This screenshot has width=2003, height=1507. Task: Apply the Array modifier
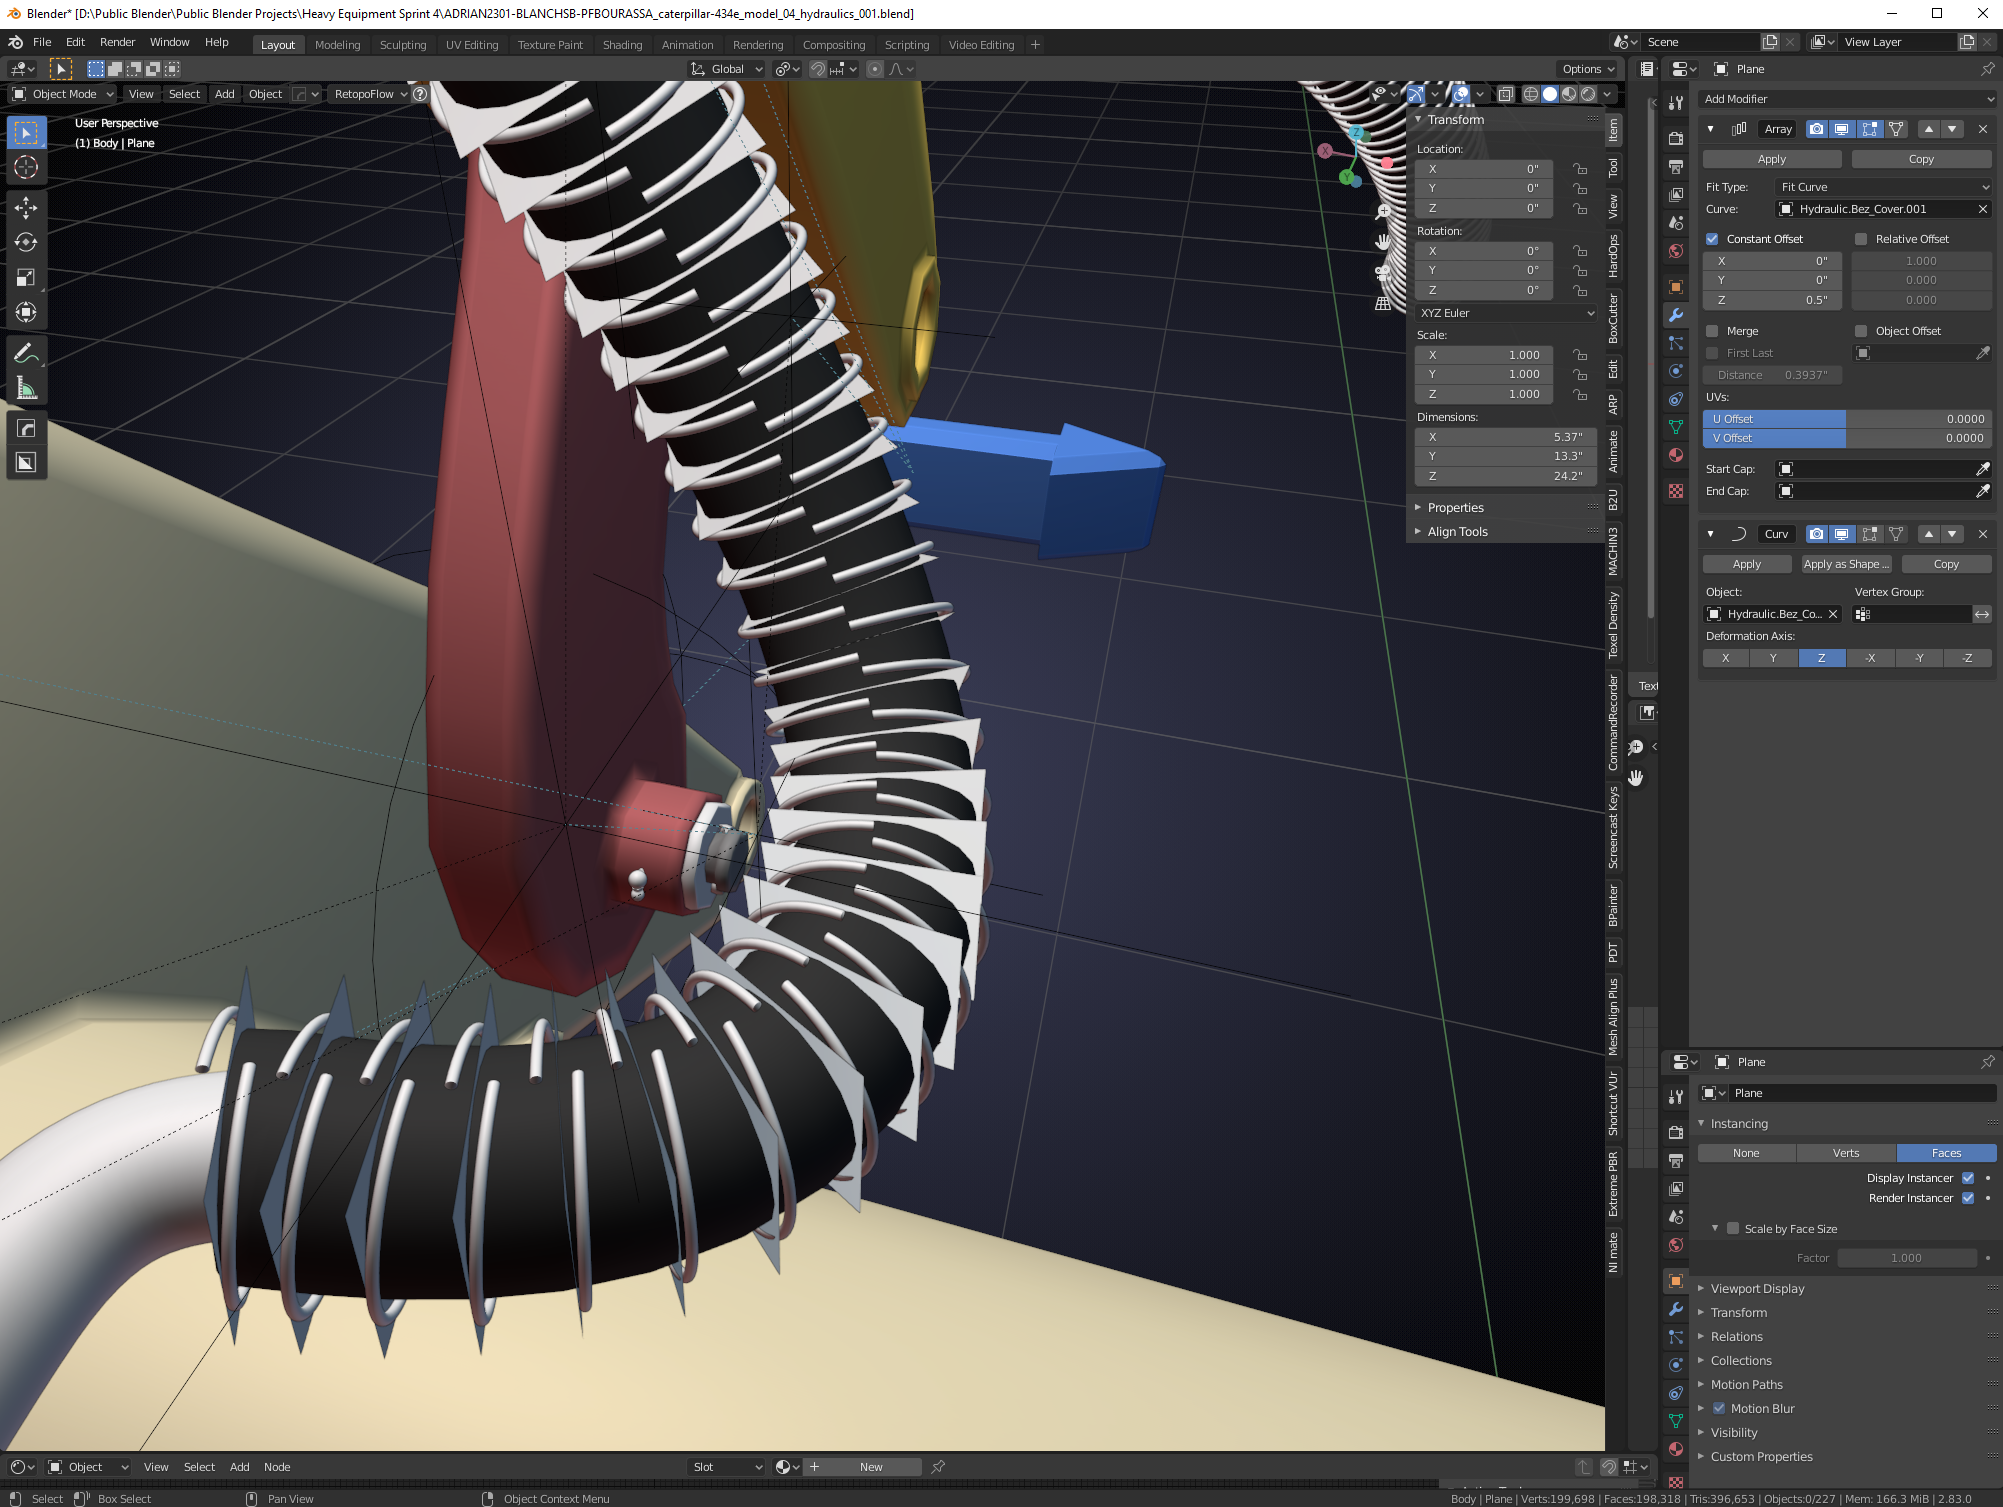tap(1771, 158)
